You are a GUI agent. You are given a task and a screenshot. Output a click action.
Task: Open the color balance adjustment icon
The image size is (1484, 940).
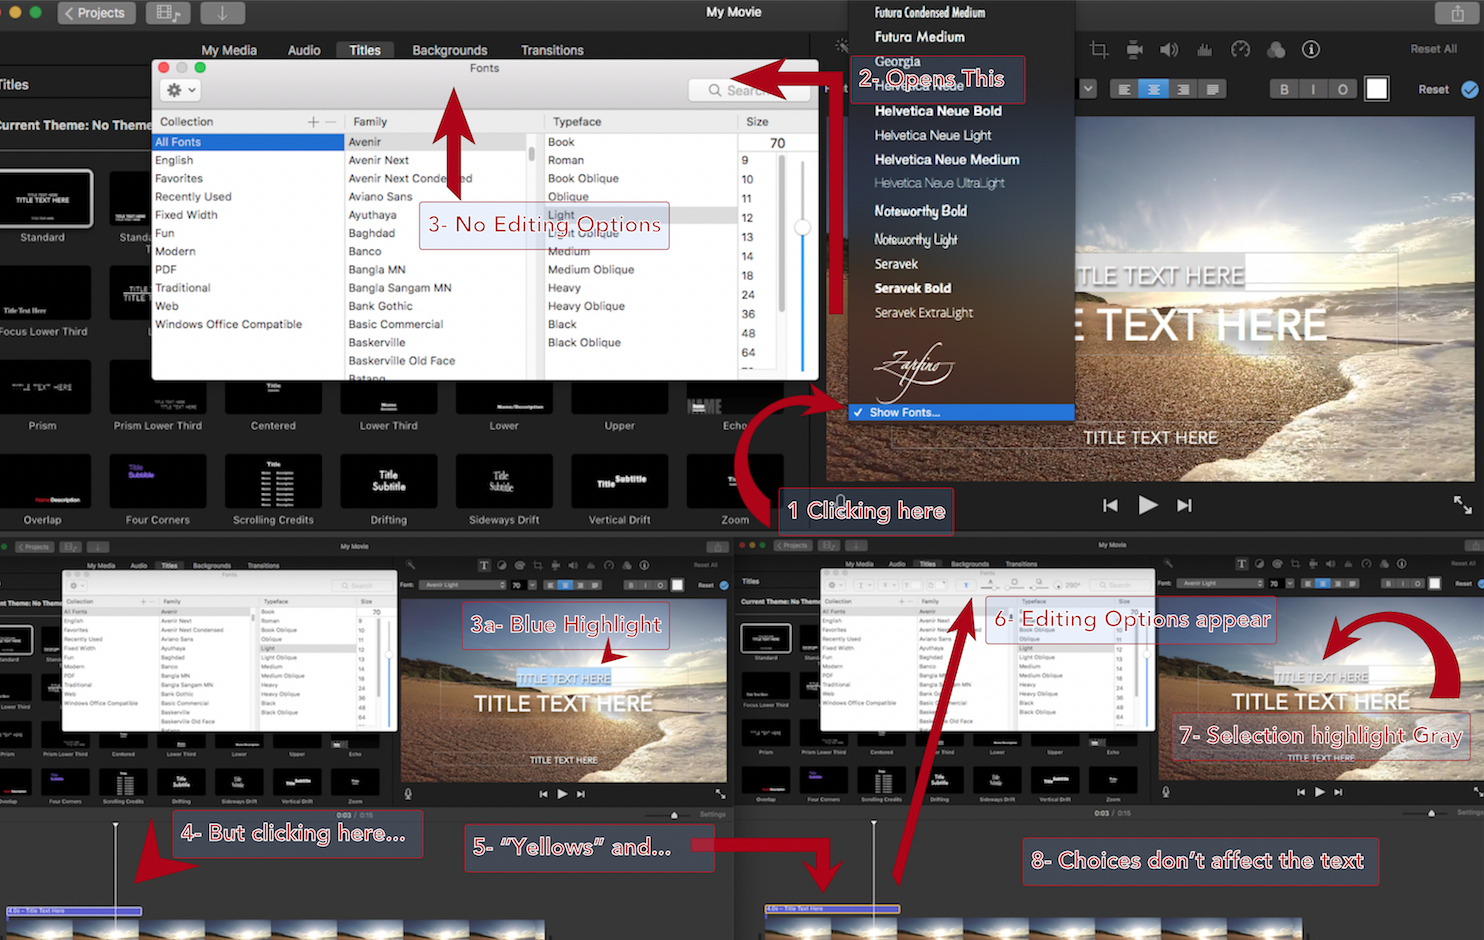click(1275, 49)
